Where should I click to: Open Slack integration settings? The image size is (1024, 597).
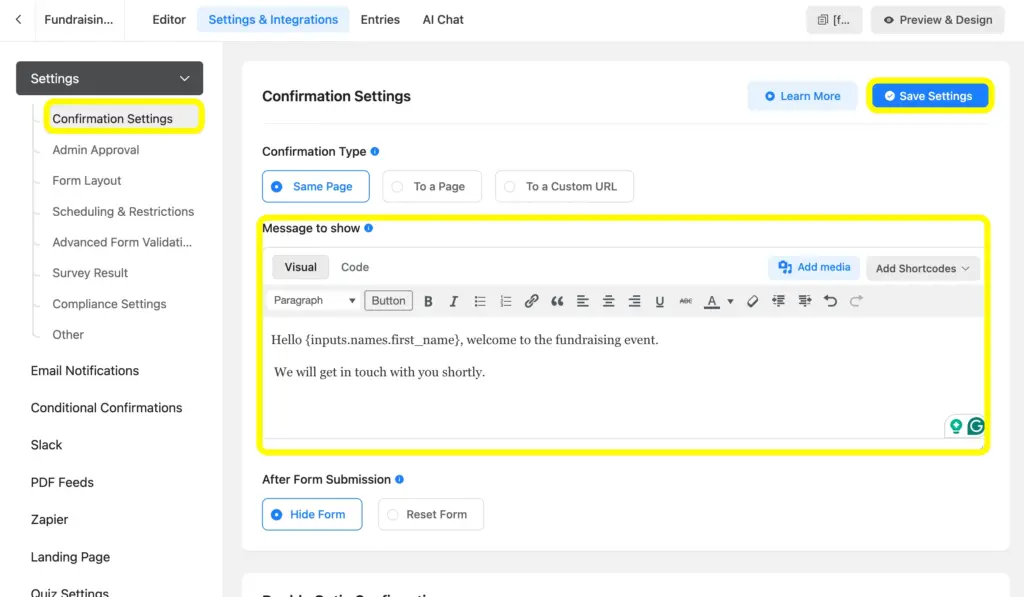46,445
